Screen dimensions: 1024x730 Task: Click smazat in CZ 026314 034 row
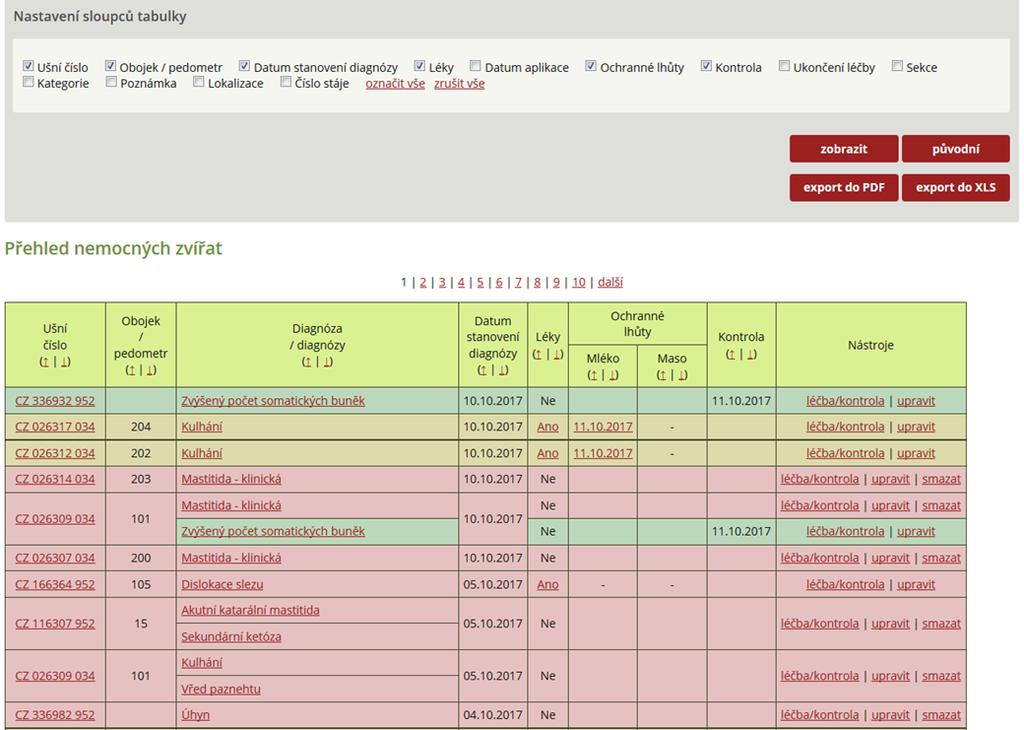(x=941, y=479)
